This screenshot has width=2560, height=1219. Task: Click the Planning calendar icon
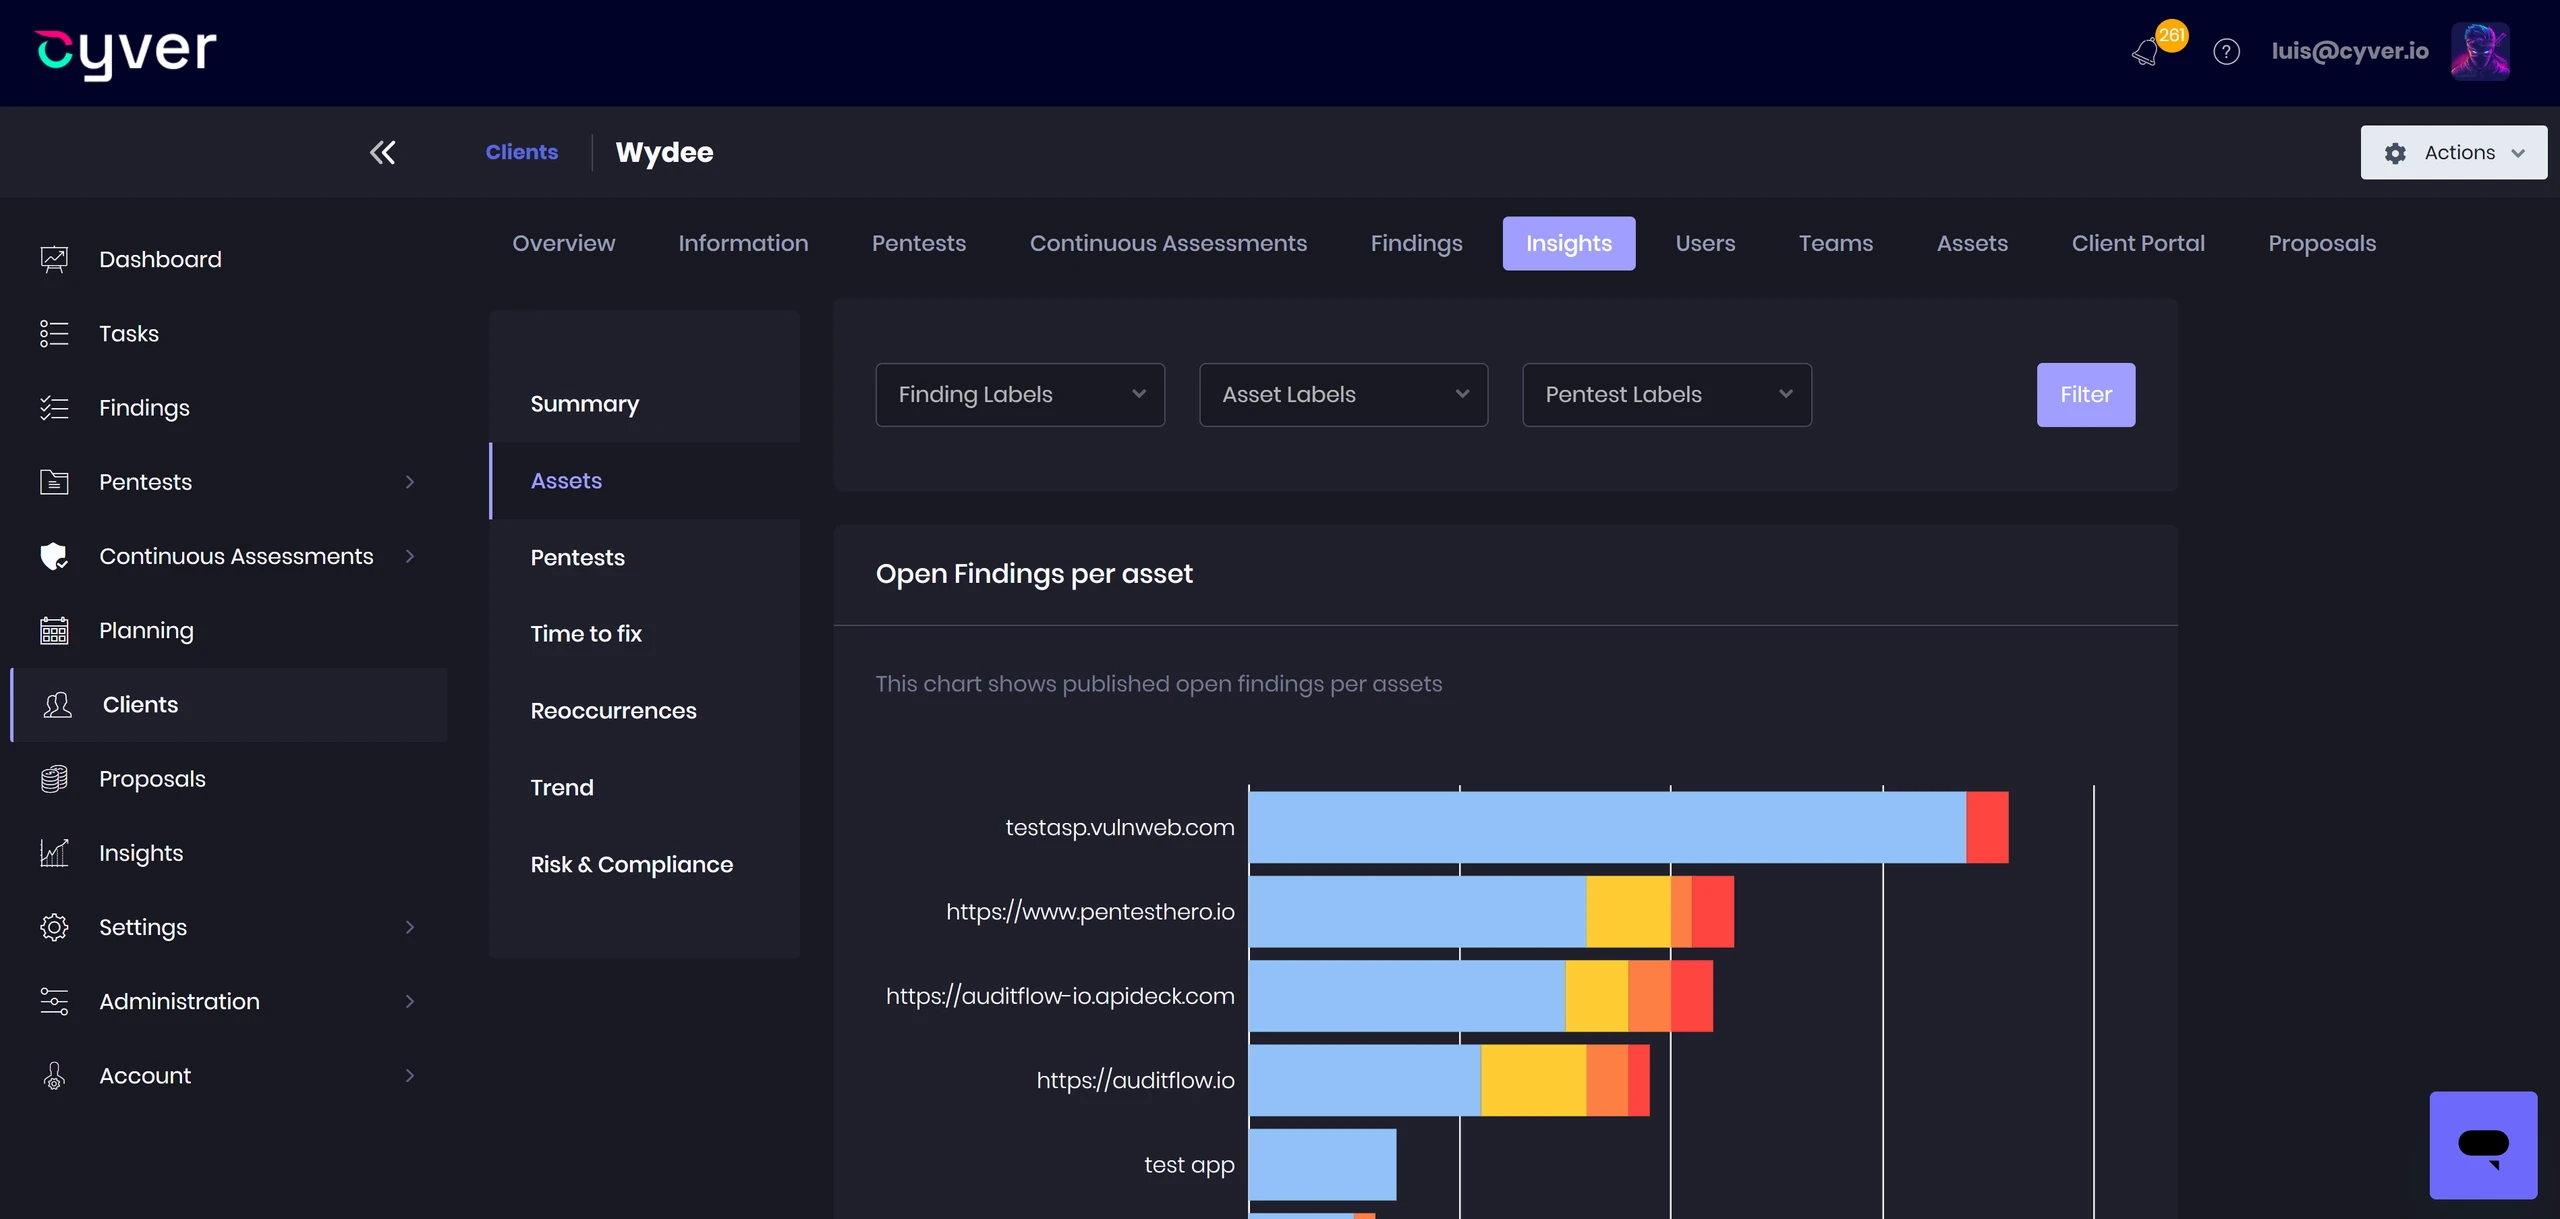pos(54,630)
